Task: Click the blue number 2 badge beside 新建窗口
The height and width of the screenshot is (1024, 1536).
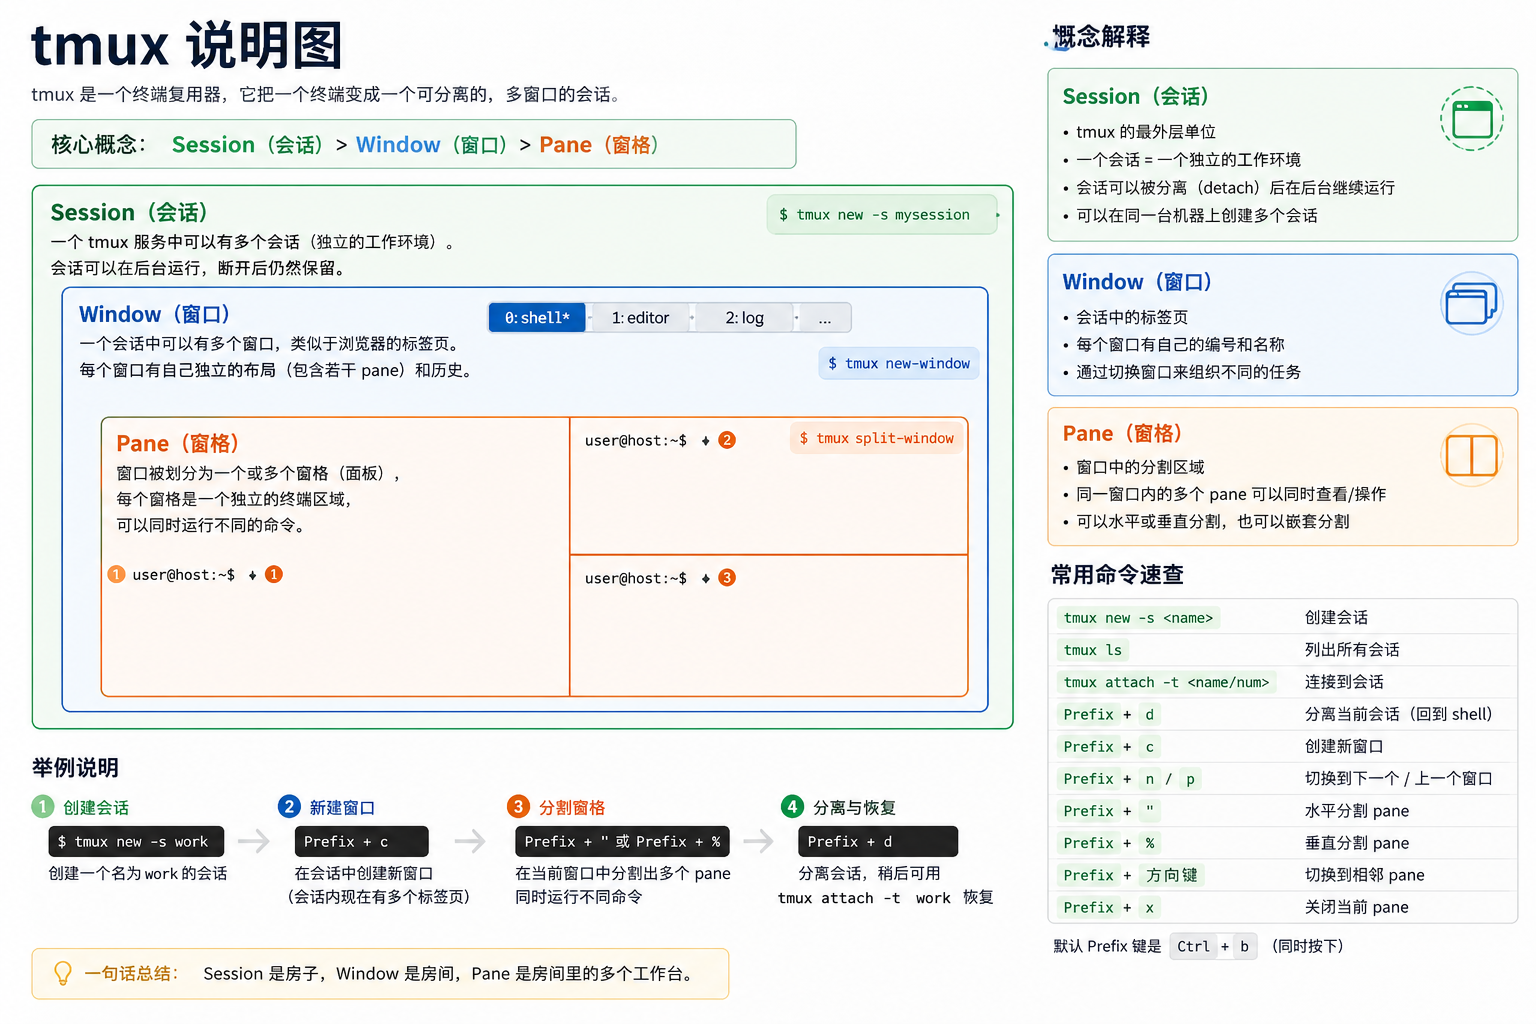Action: coord(289,806)
